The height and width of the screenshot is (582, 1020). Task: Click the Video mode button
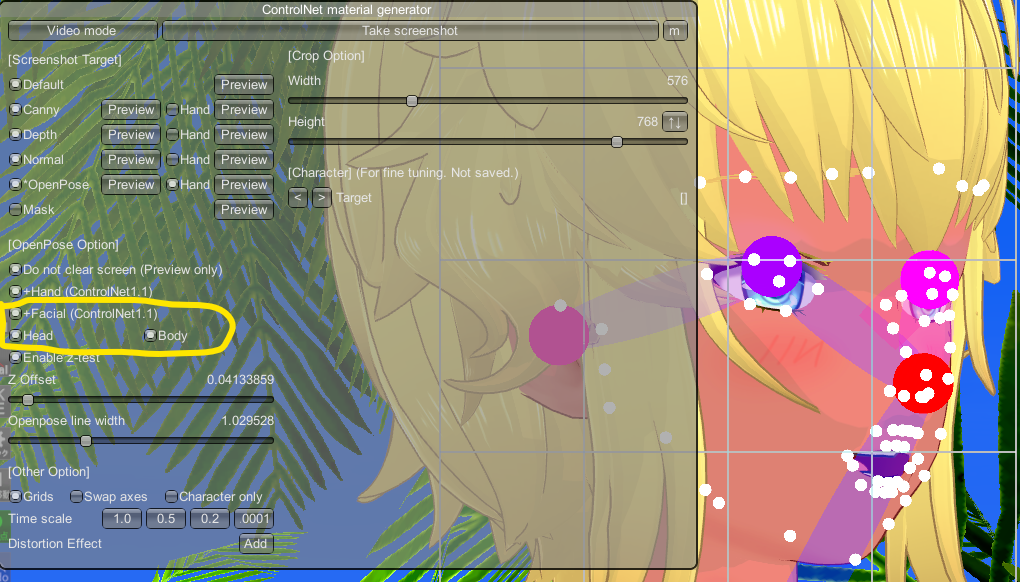click(x=82, y=31)
